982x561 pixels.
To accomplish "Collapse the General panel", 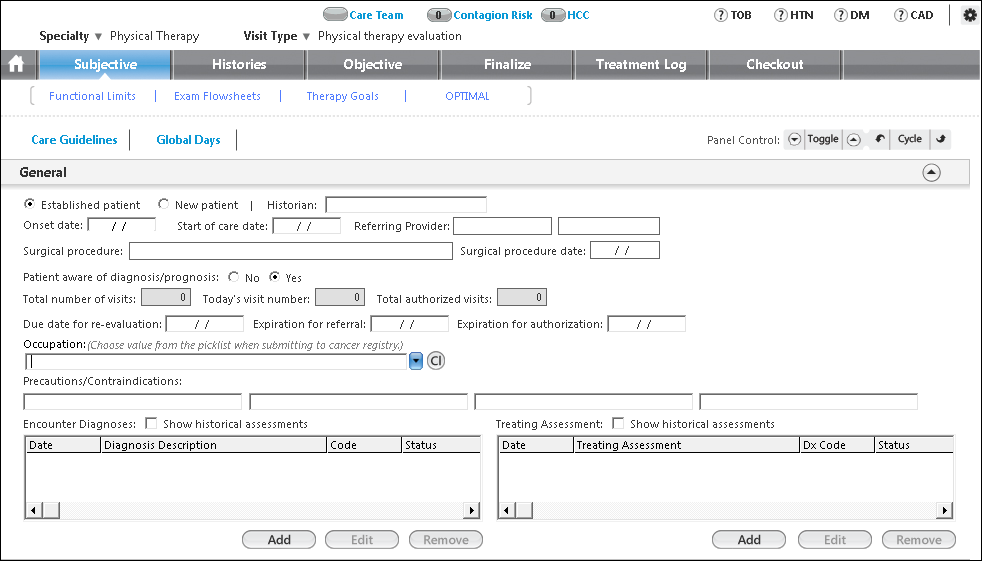I will click(931, 172).
